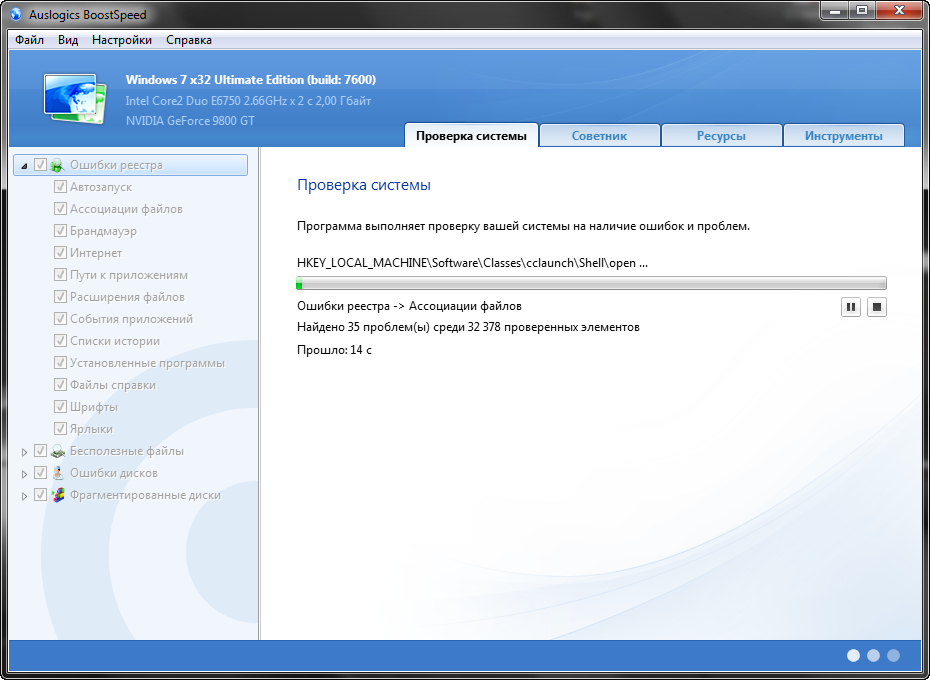This screenshot has height=680, width=930.
Task: Click the scan progress bar
Action: (x=591, y=283)
